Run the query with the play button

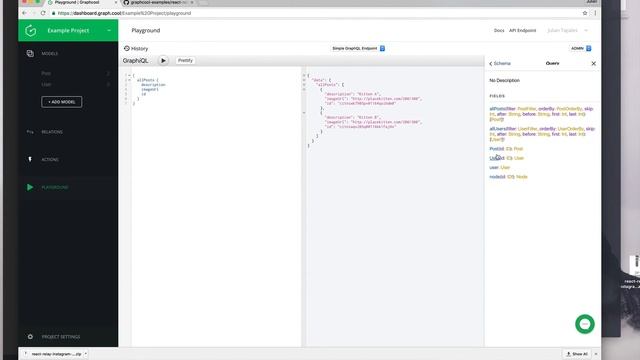[x=163, y=60]
